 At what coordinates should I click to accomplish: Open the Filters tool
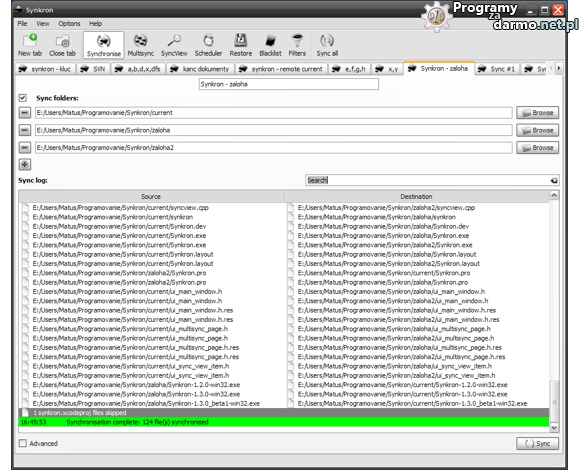[x=297, y=45]
